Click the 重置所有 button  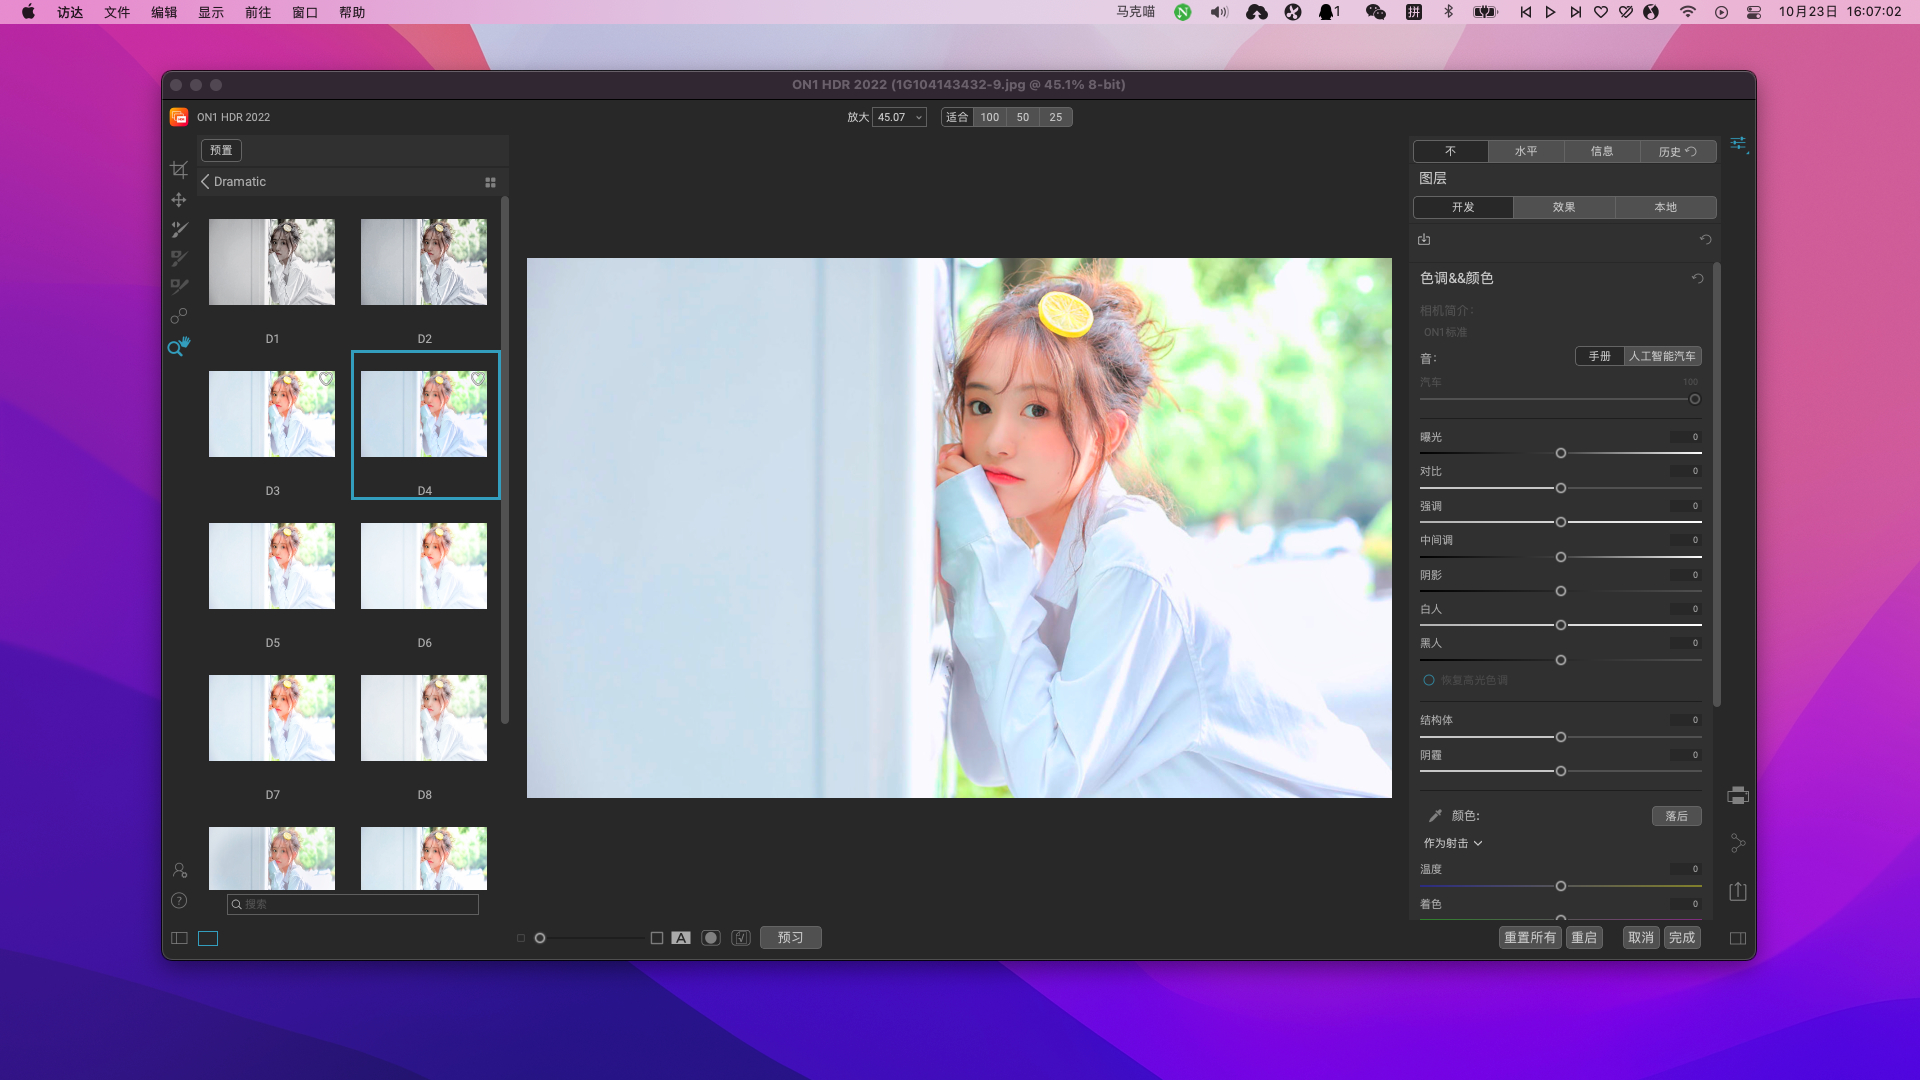[1529, 938]
